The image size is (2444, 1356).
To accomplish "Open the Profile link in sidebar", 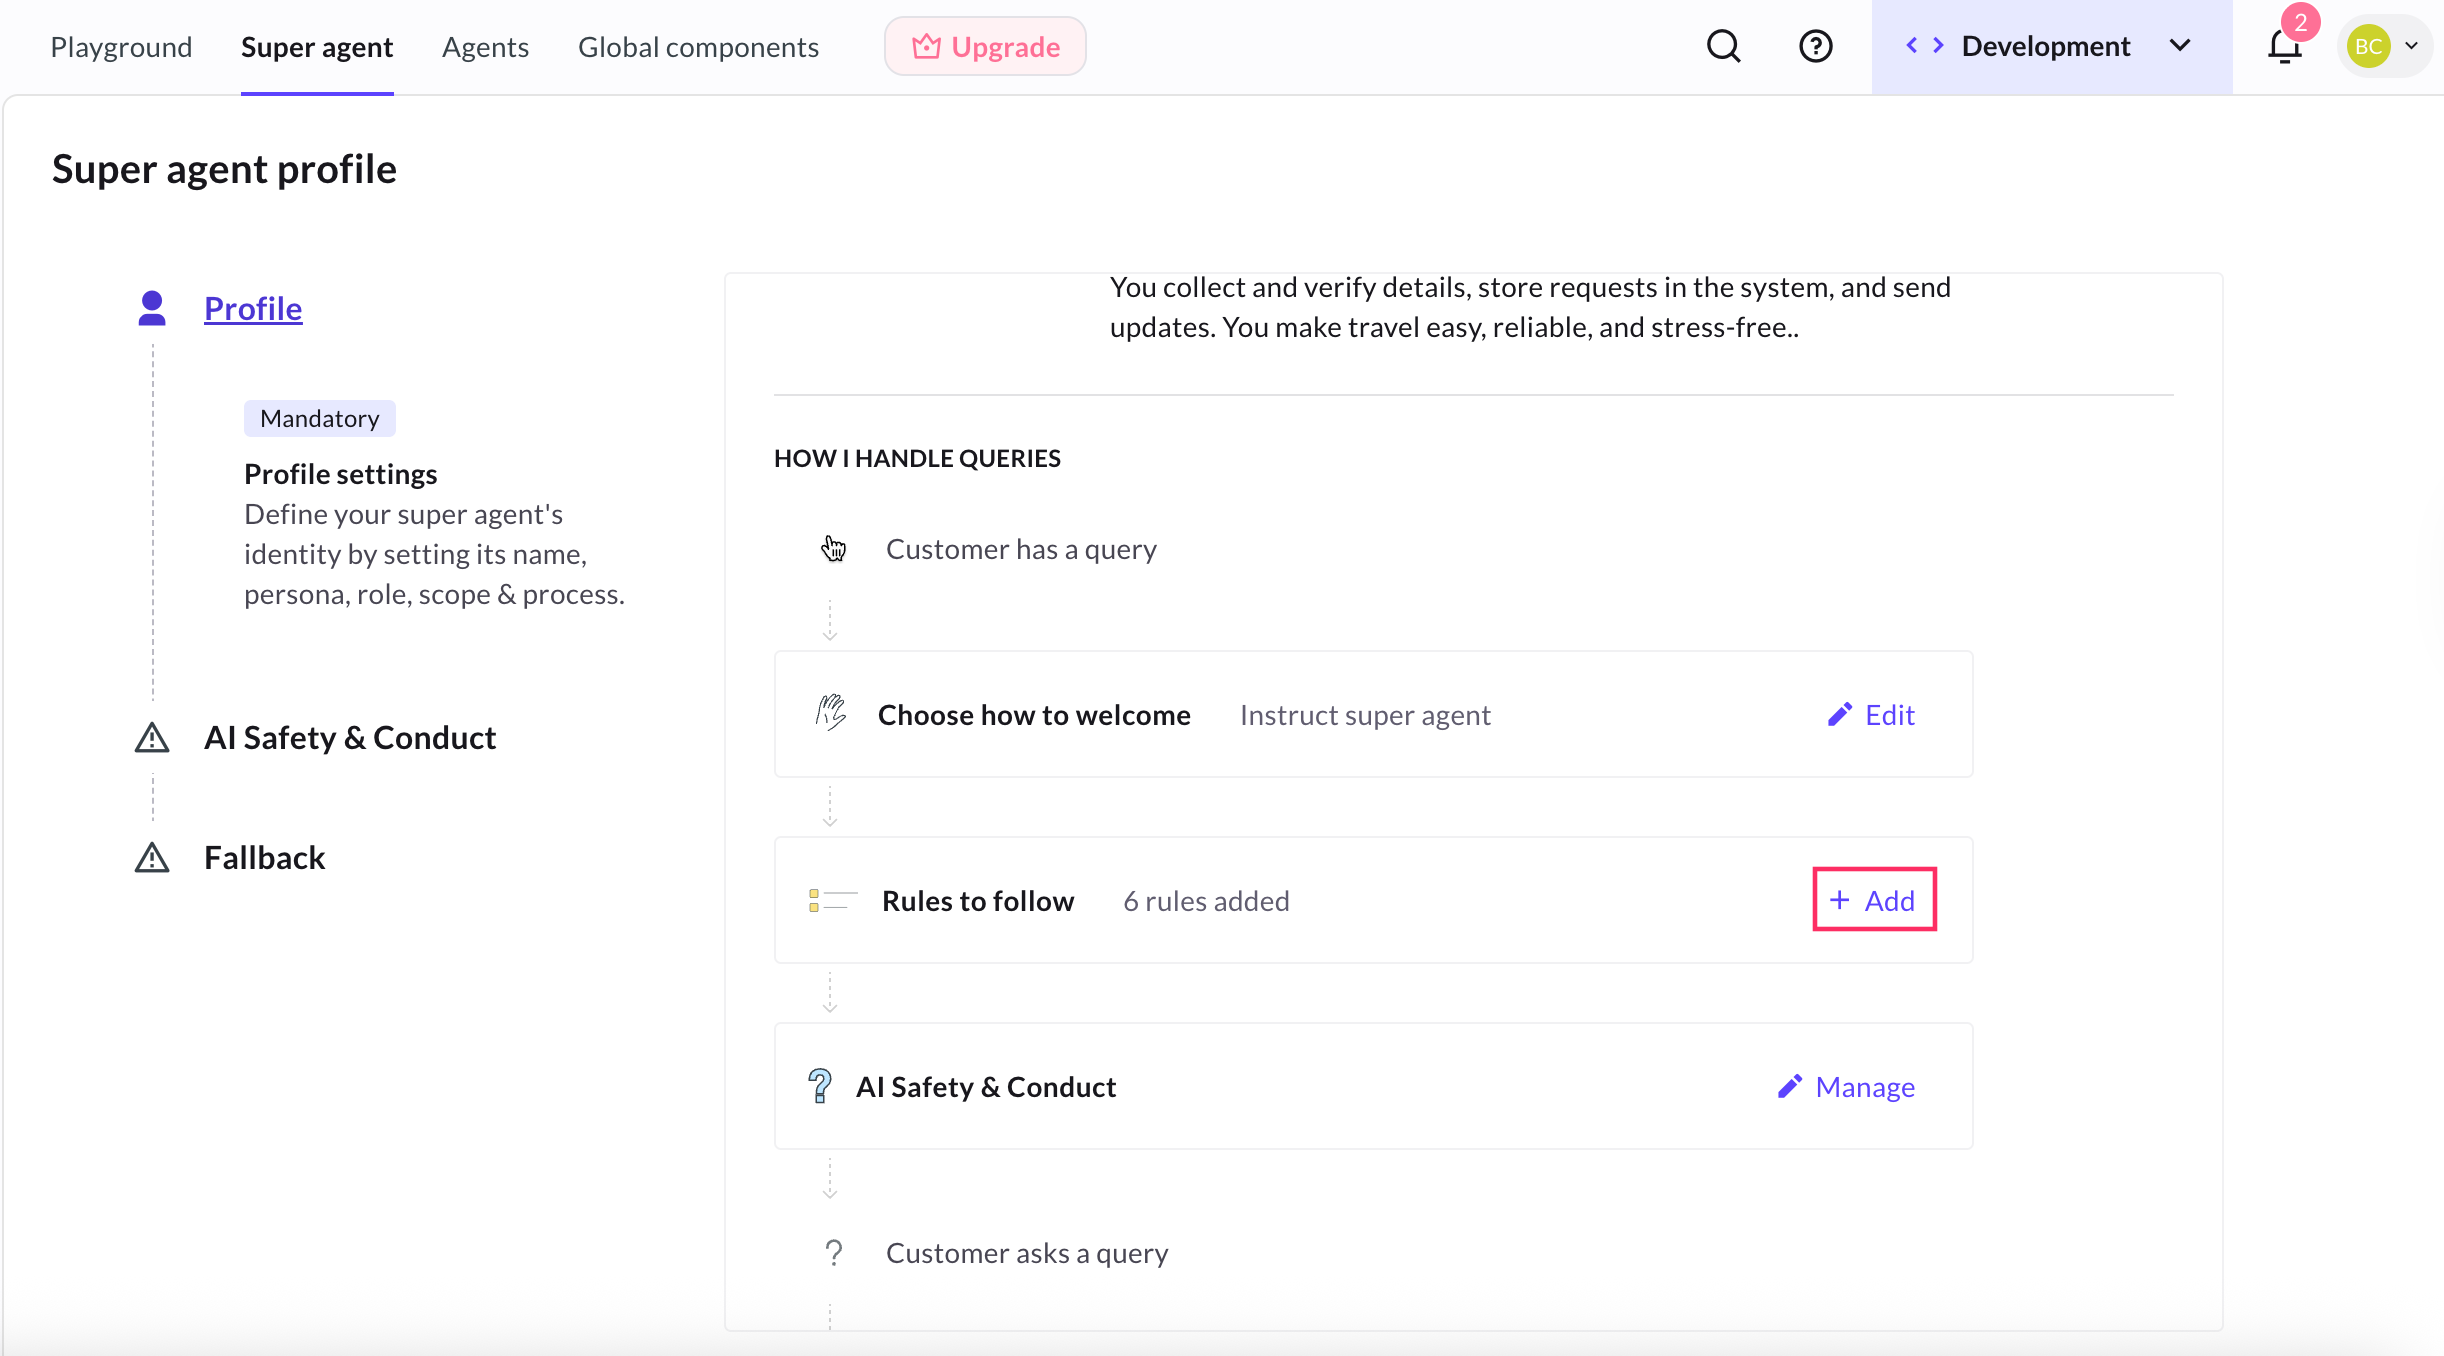I will tap(253, 308).
